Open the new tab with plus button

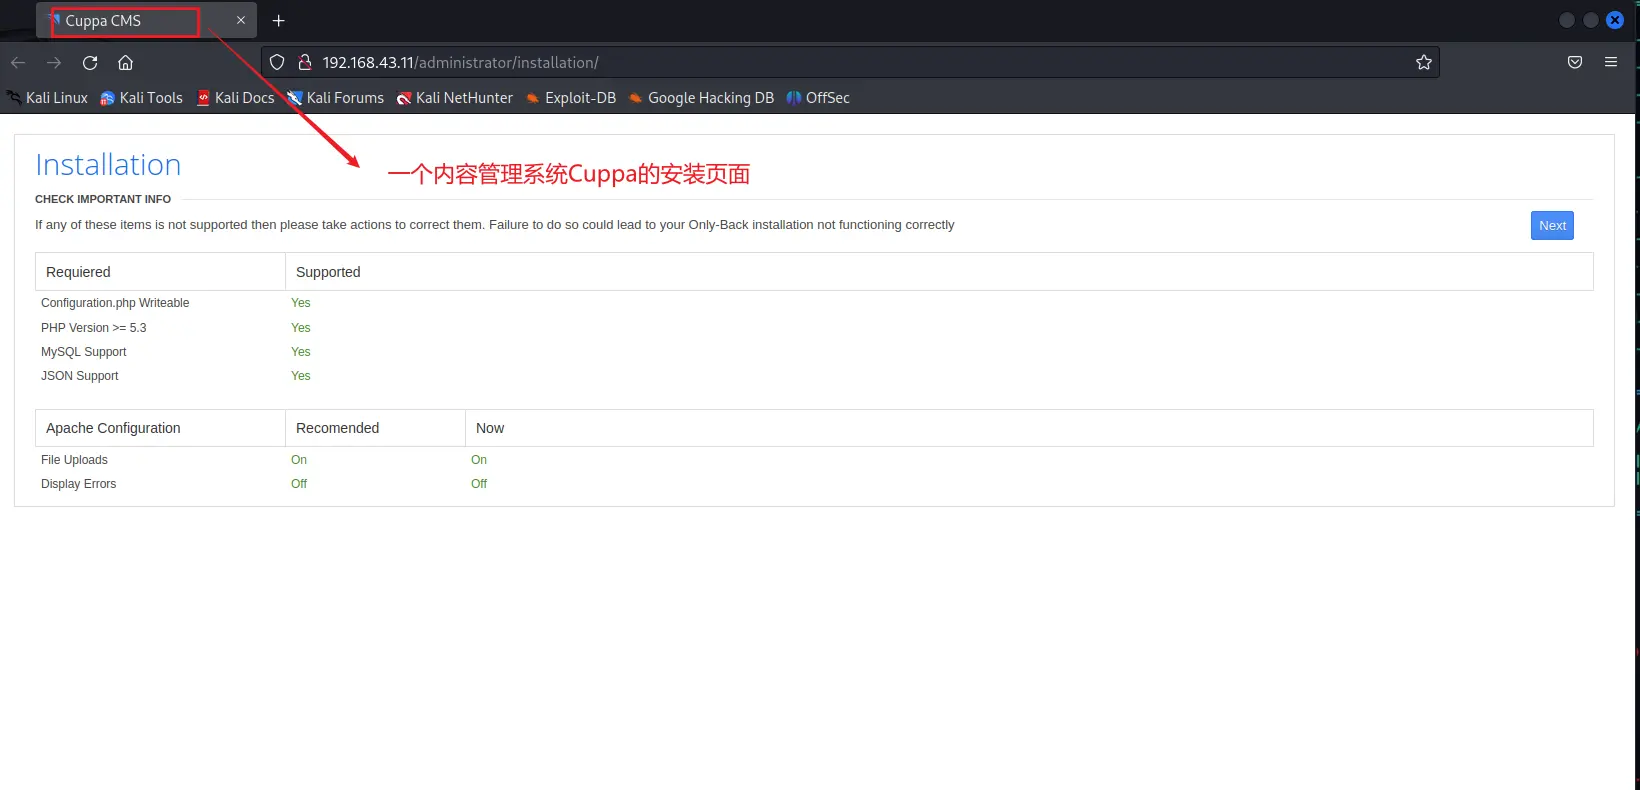pyautogui.click(x=278, y=21)
